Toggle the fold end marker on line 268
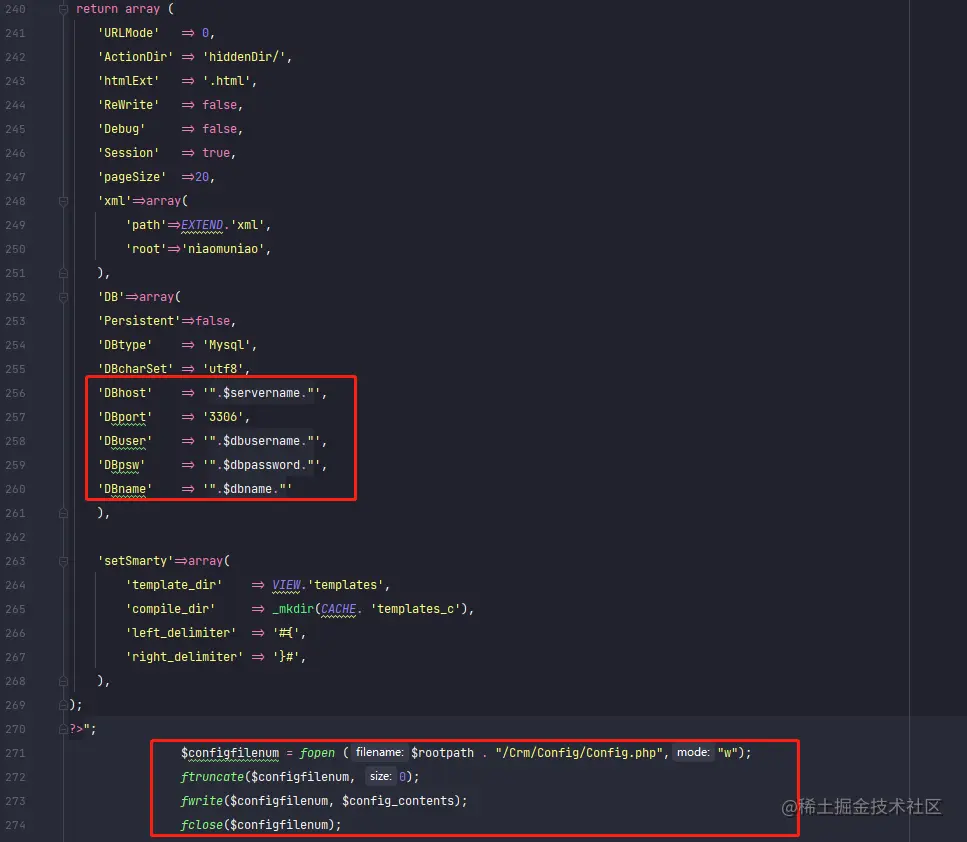 pyautogui.click(x=63, y=681)
